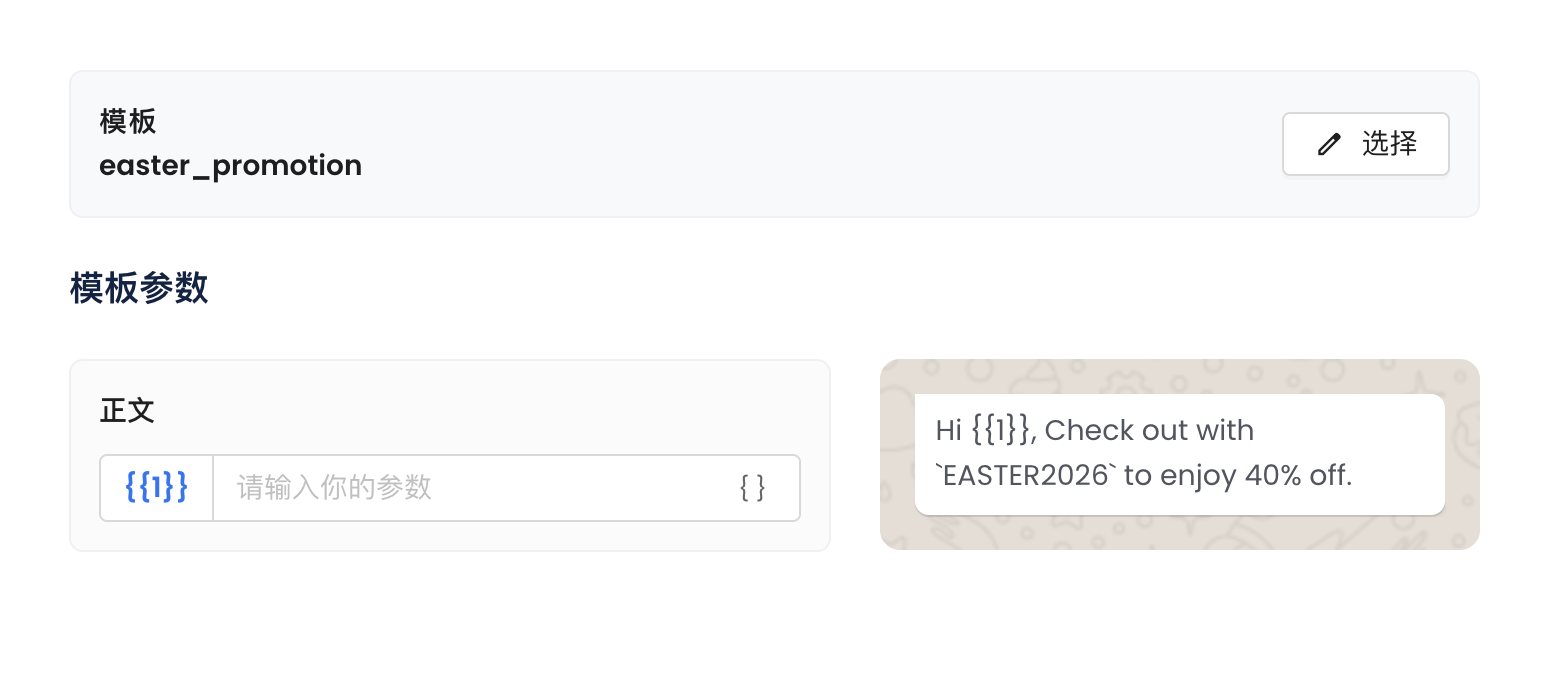This screenshot has height=676, width=1548.
Task: Click the '40% off' text in preview
Action: pos(1298,475)
